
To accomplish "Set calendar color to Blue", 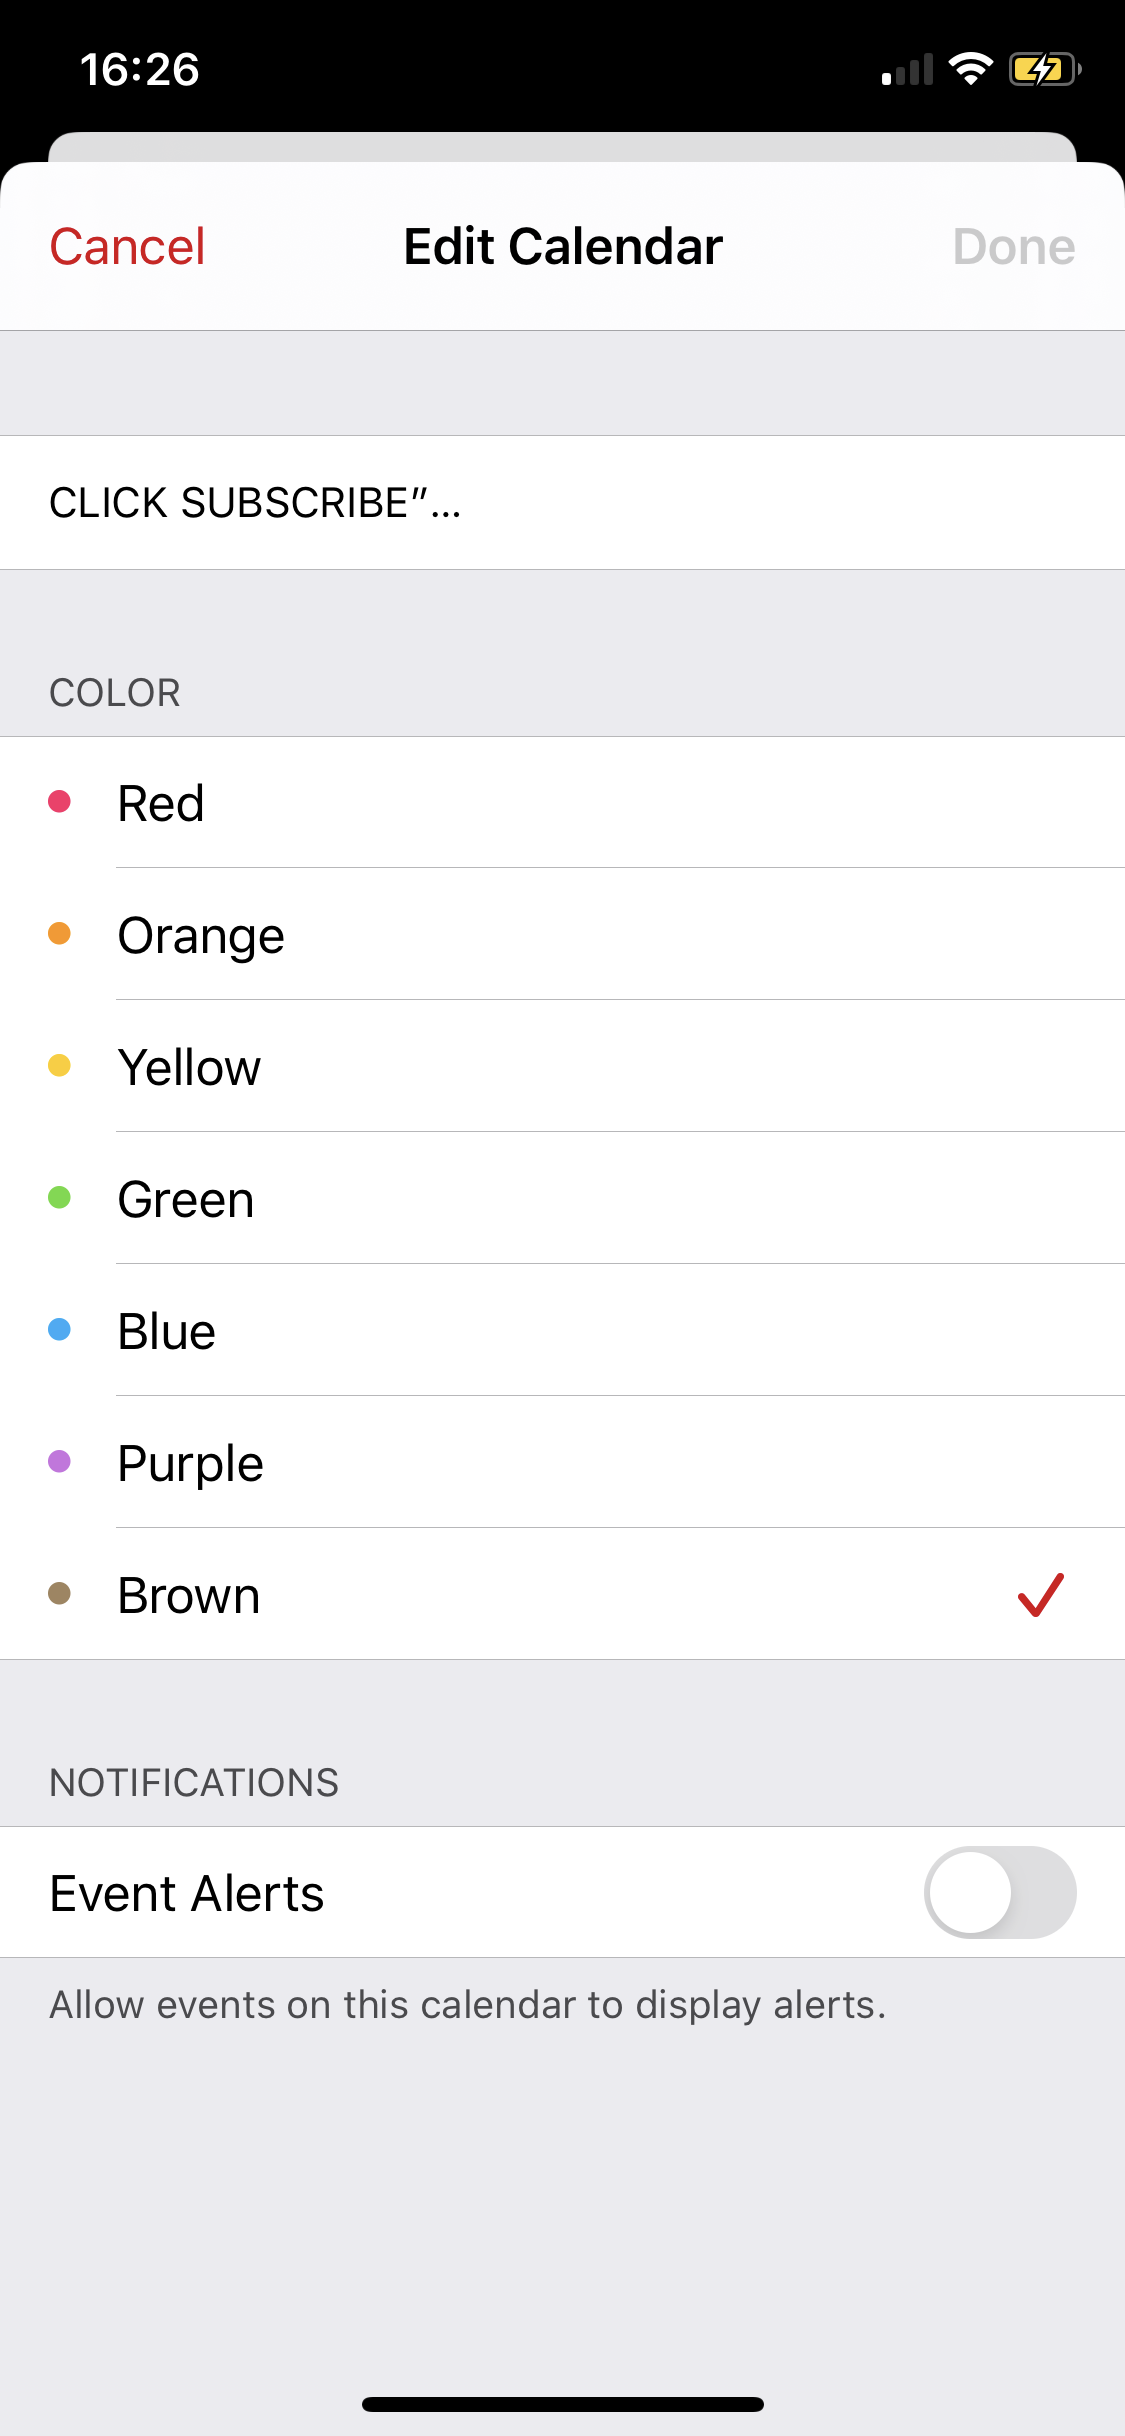I will click(560, 1331).
